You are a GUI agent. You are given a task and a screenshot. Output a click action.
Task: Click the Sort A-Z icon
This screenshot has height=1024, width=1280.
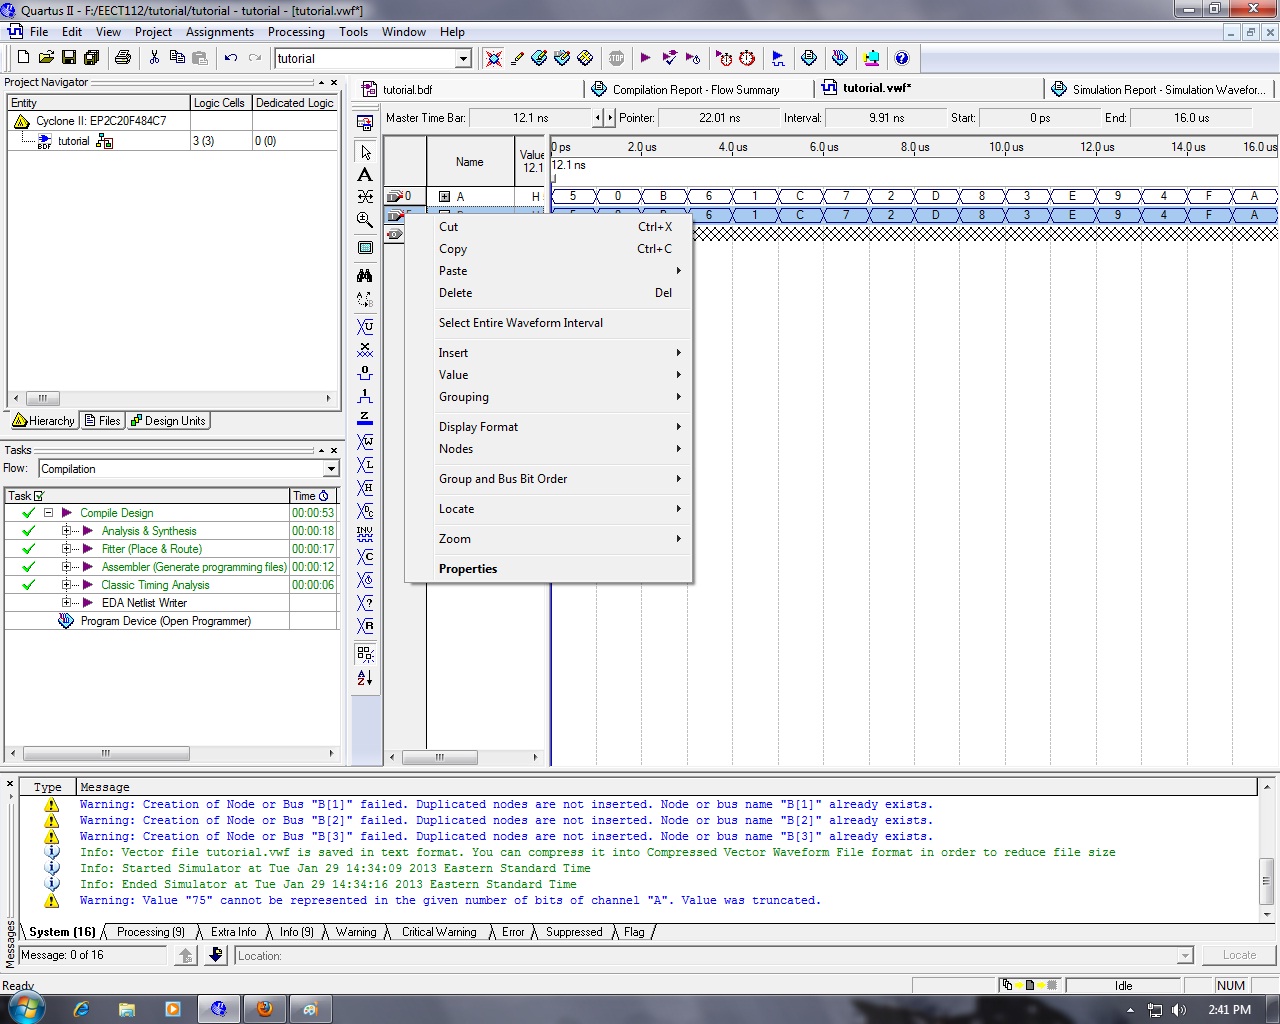point(365,677)
